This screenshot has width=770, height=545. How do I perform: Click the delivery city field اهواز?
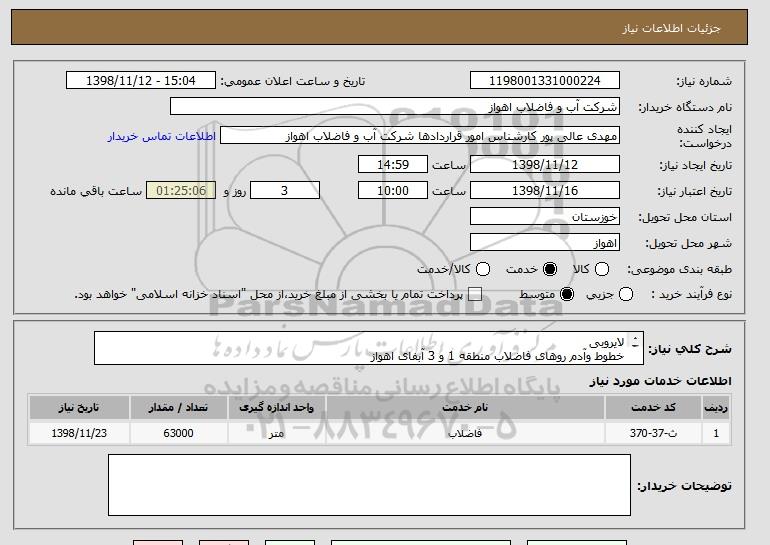[545, 243]
